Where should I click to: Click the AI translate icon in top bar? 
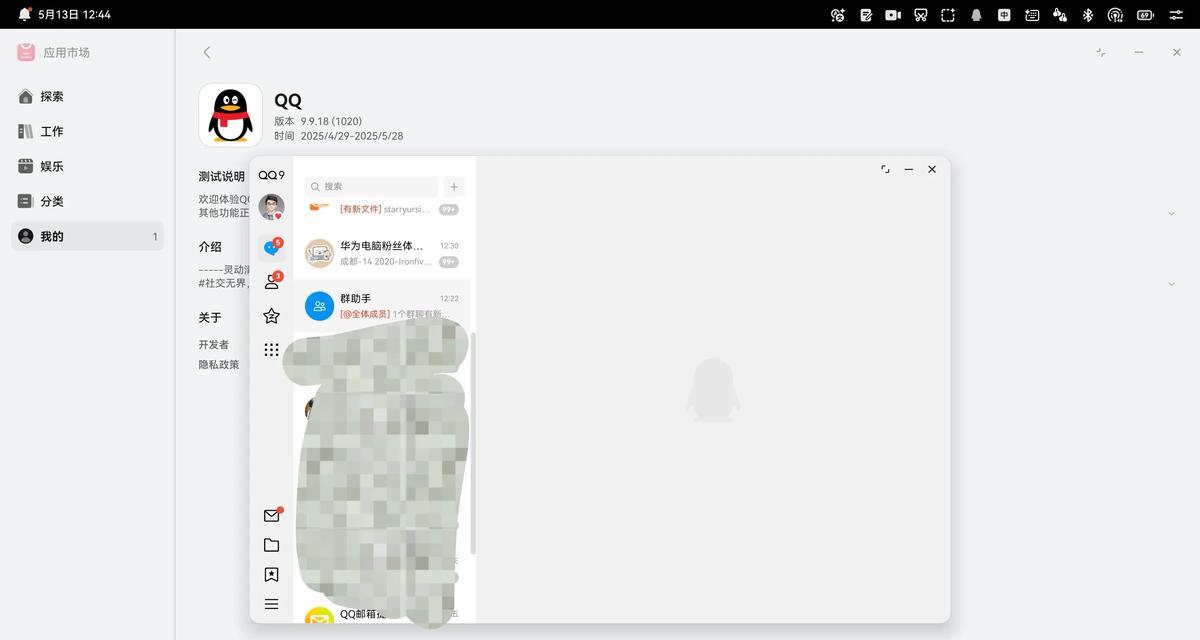(838, 15)
